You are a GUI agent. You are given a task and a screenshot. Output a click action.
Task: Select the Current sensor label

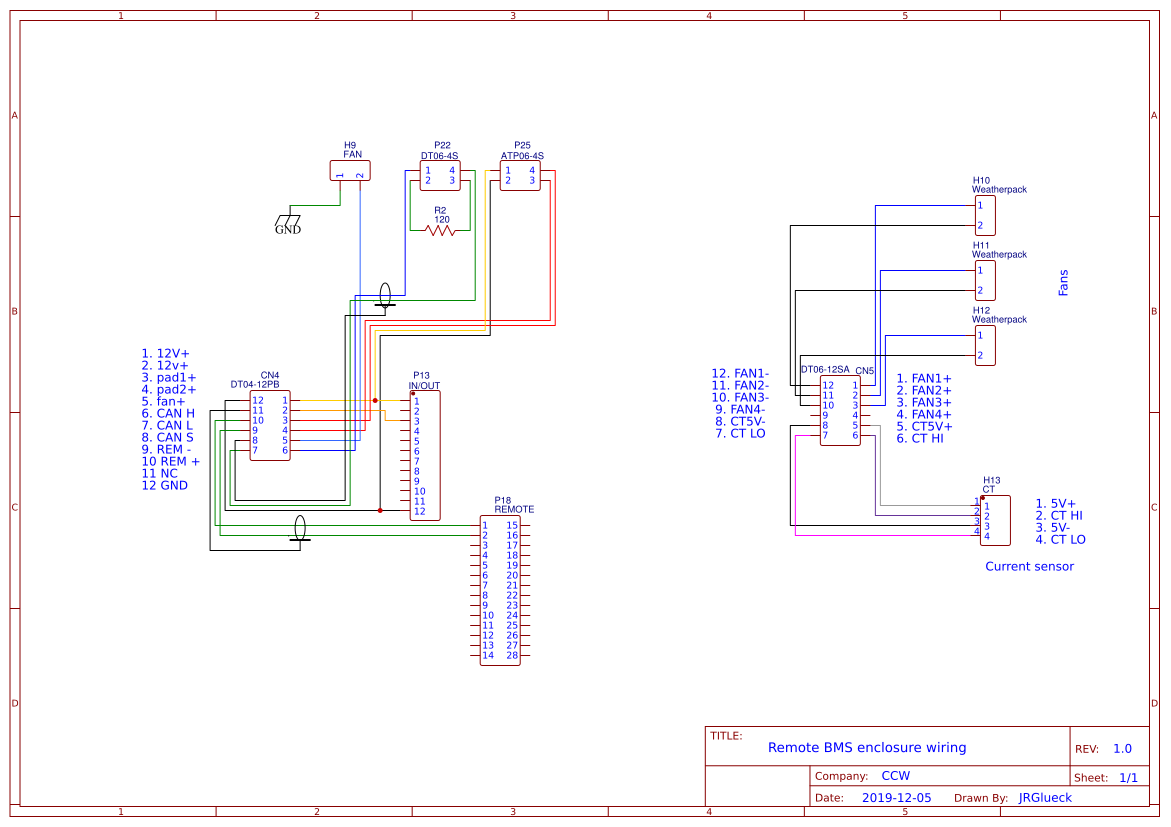click(1029, 566)
